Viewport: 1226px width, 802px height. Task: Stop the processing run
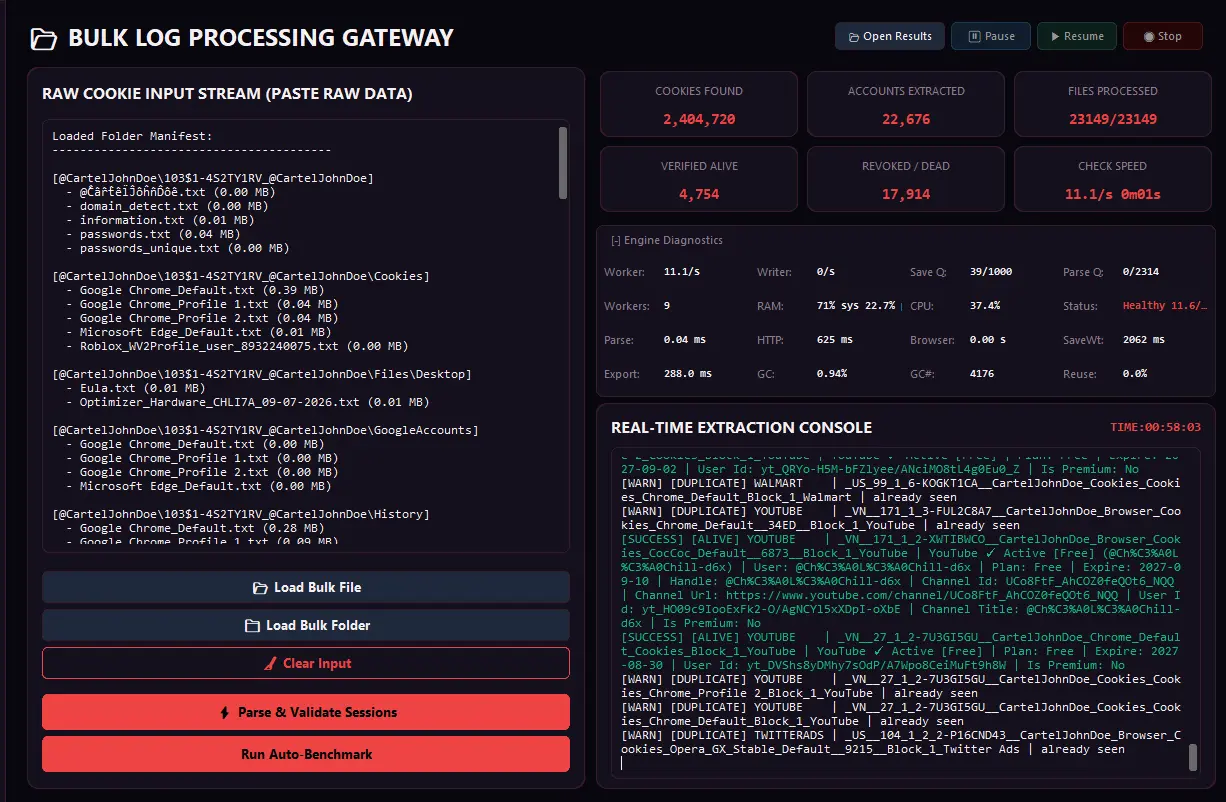pos(1163,36)
